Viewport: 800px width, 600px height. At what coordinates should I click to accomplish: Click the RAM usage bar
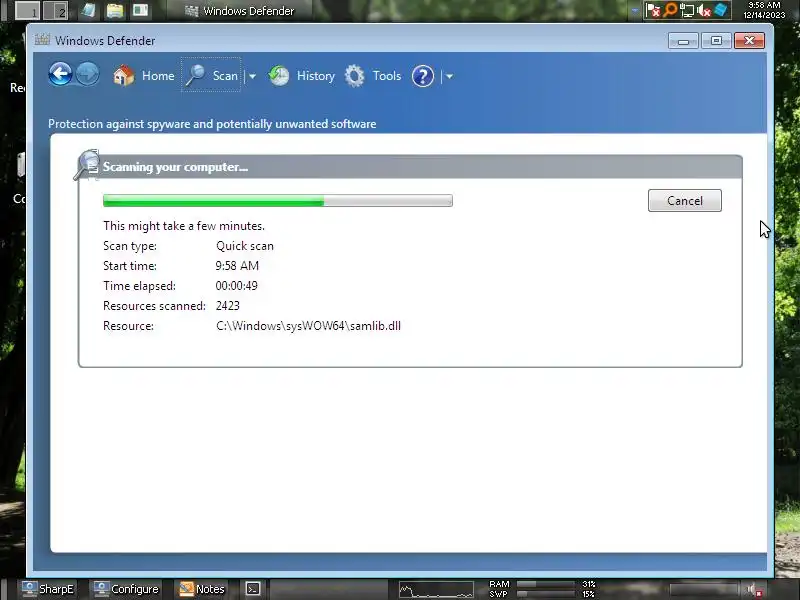[x=547, y=584]
